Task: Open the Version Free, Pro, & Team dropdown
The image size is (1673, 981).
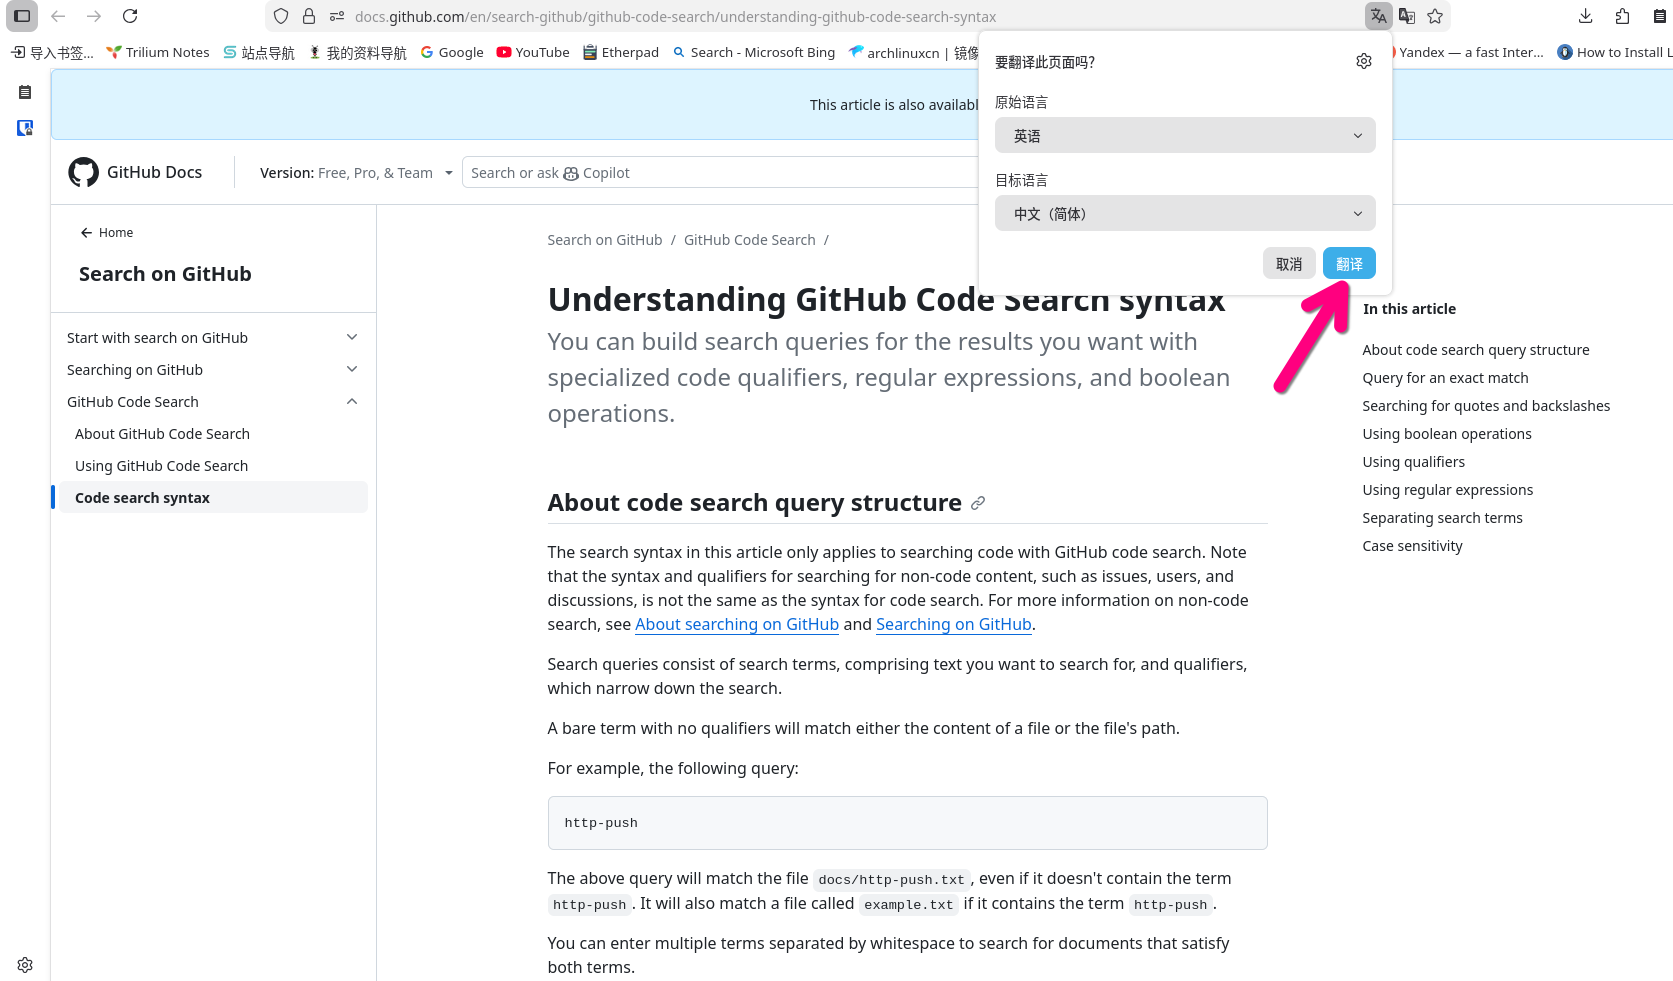Action: coord(356,173)
